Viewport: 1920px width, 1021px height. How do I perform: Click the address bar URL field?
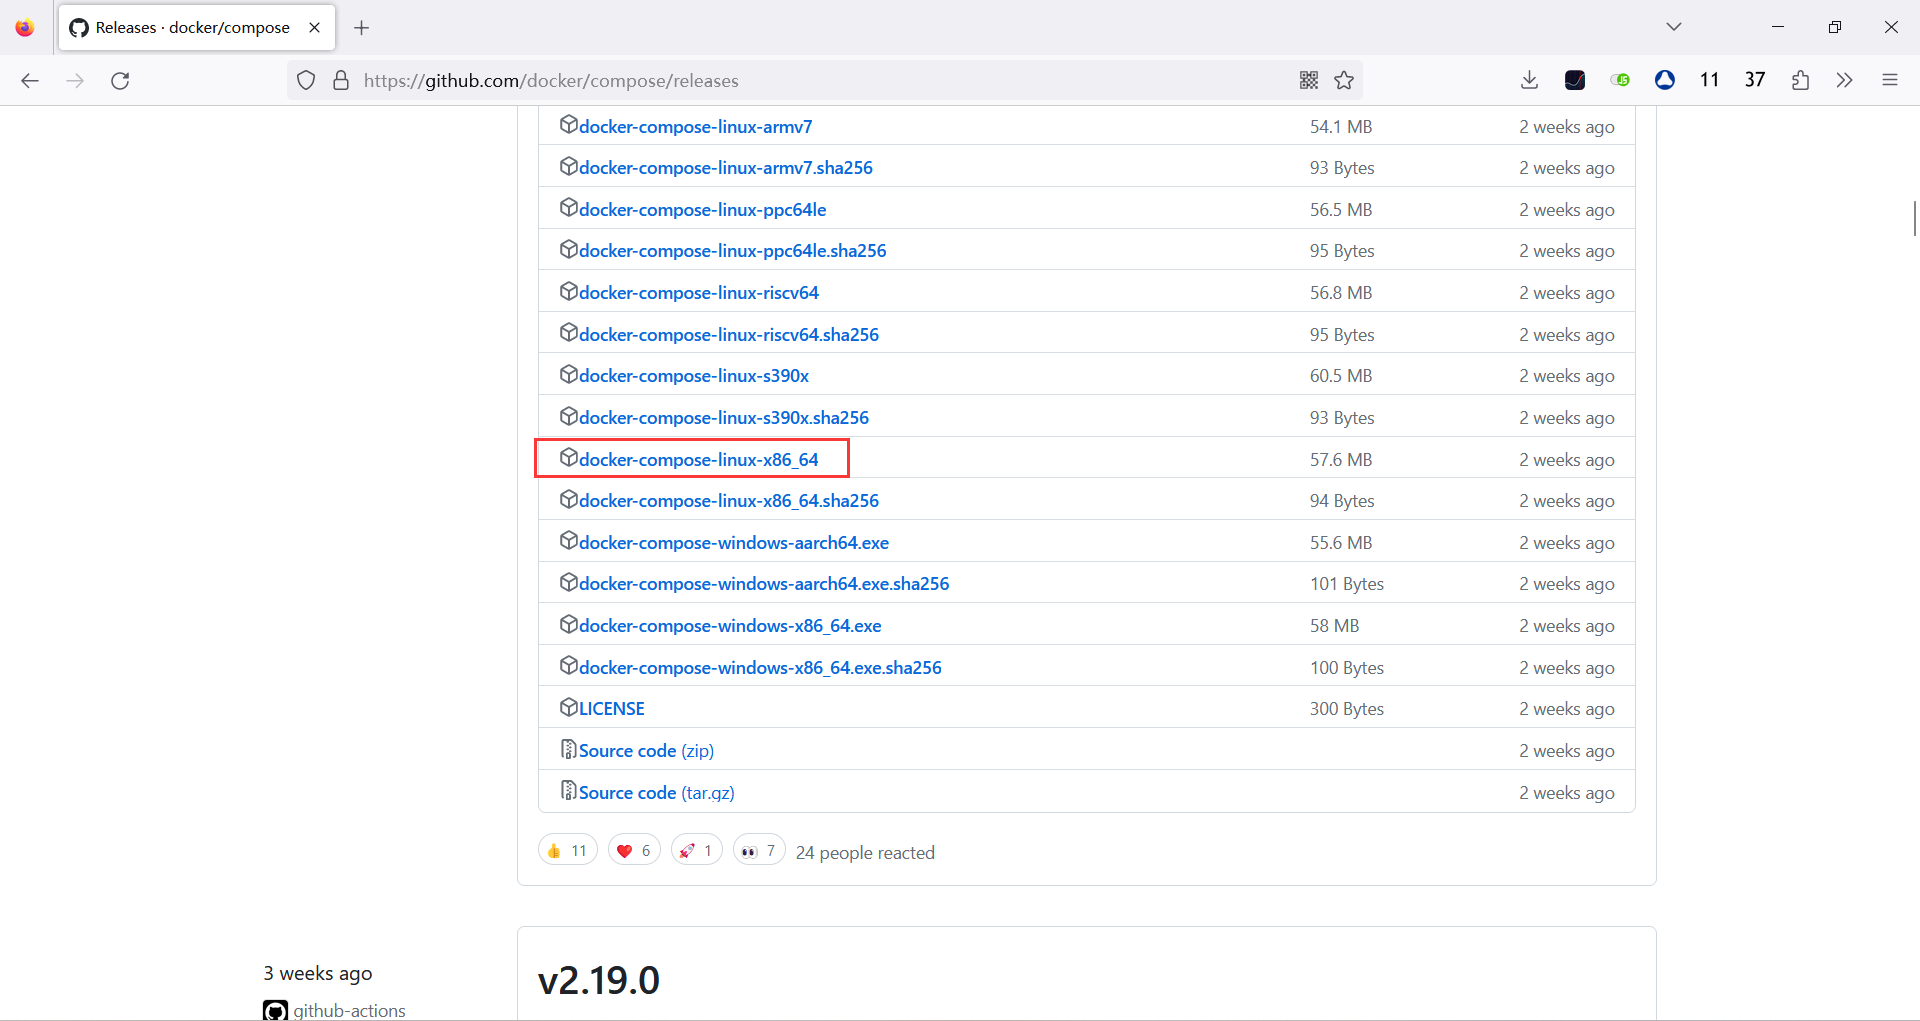[x=825, y=81]
